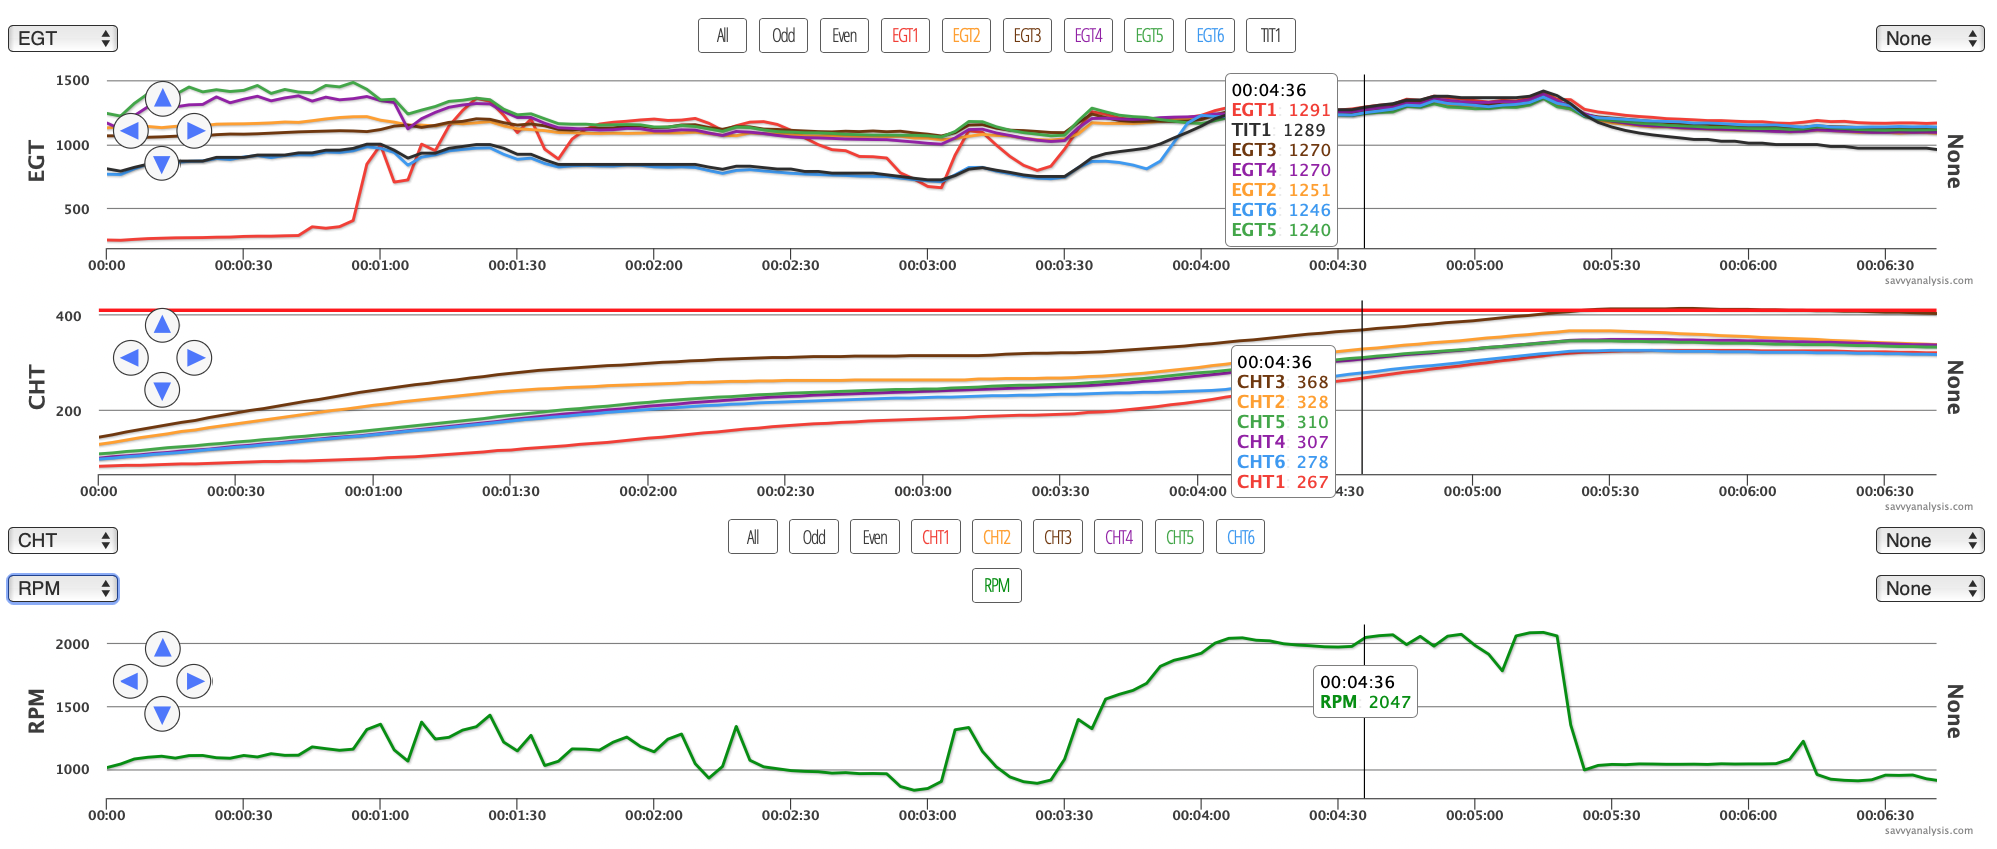Click EGT1 1291 value in tooltip
Viewport: 1997px width, 849px height.
pyautogui.click(x=1280, y=110)
